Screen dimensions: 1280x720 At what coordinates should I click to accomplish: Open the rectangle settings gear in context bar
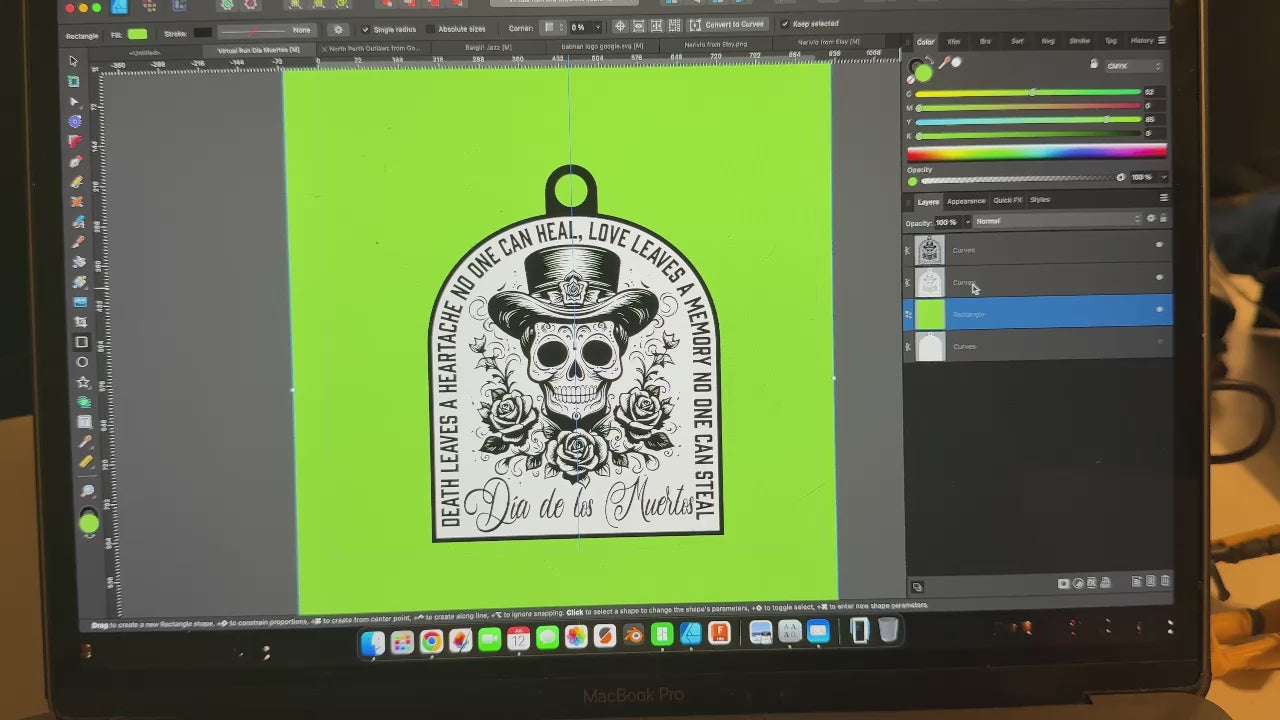click(x=338, y=29)
